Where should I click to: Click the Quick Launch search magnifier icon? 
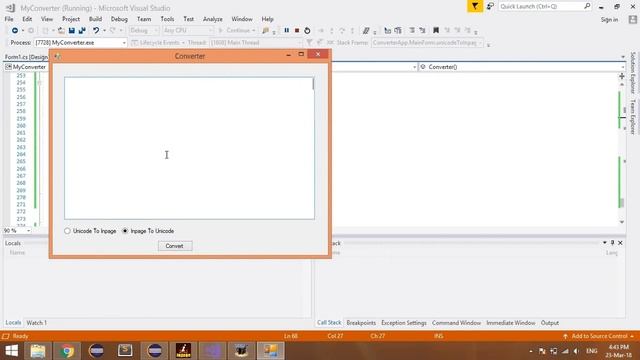point(587,6)
